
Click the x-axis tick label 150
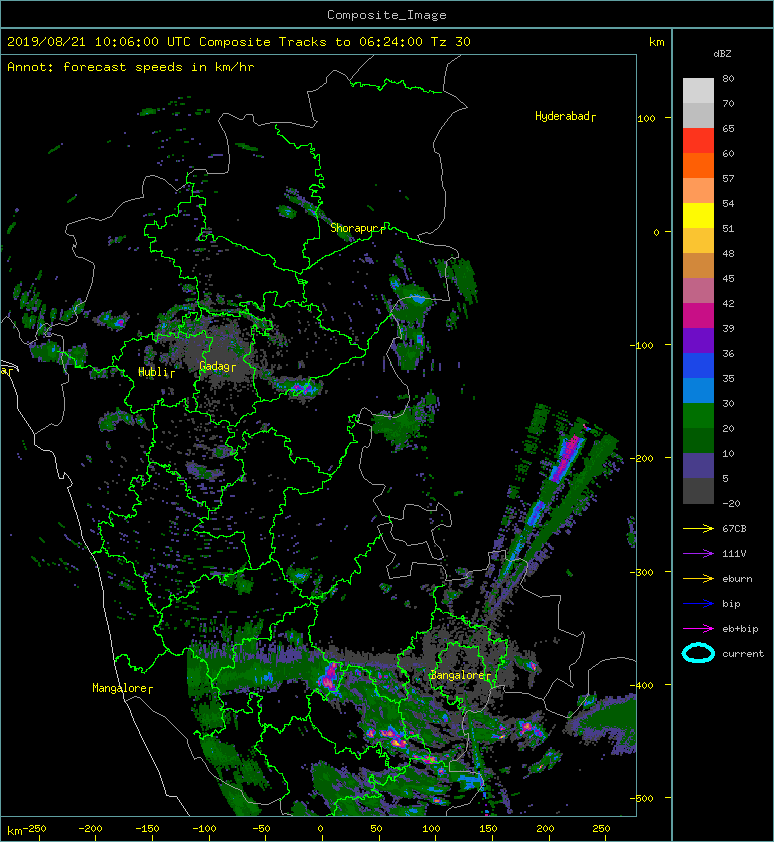(488, 829)
